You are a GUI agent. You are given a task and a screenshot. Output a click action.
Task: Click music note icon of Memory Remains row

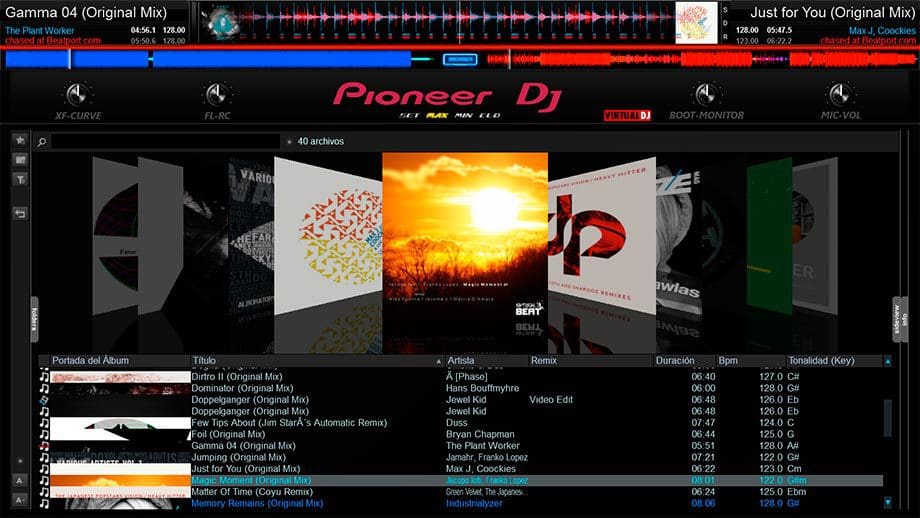pos(44,503)
